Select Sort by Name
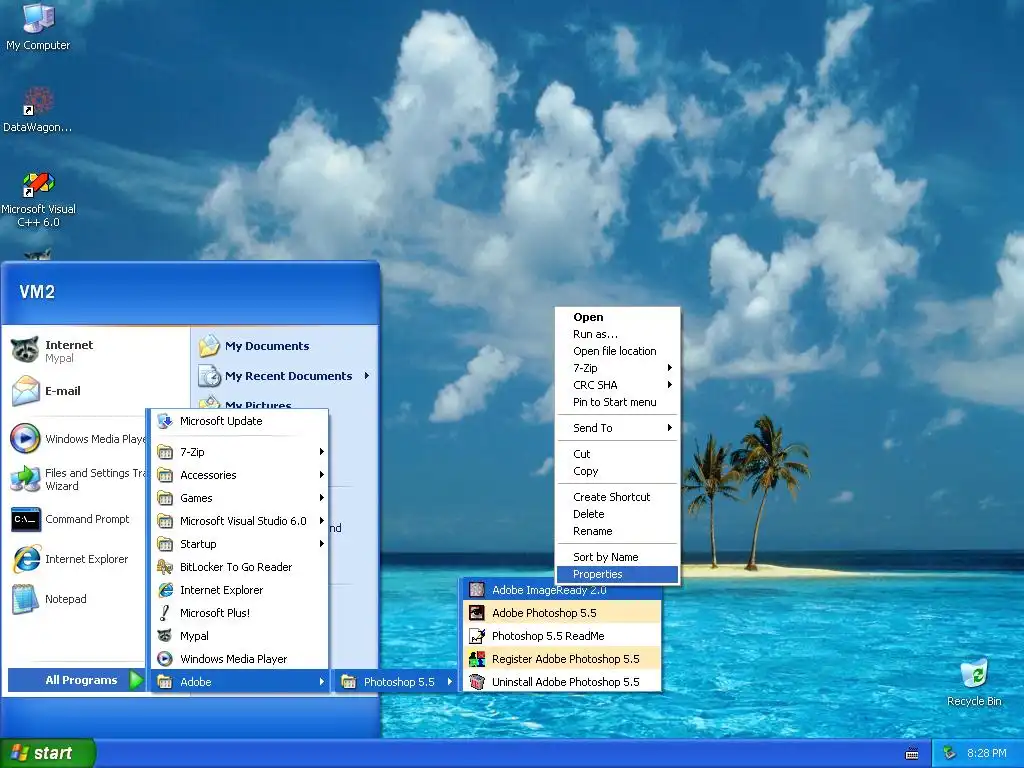Screen dimensions: 1024x768 pyautogui.click(x=617, y=557)
